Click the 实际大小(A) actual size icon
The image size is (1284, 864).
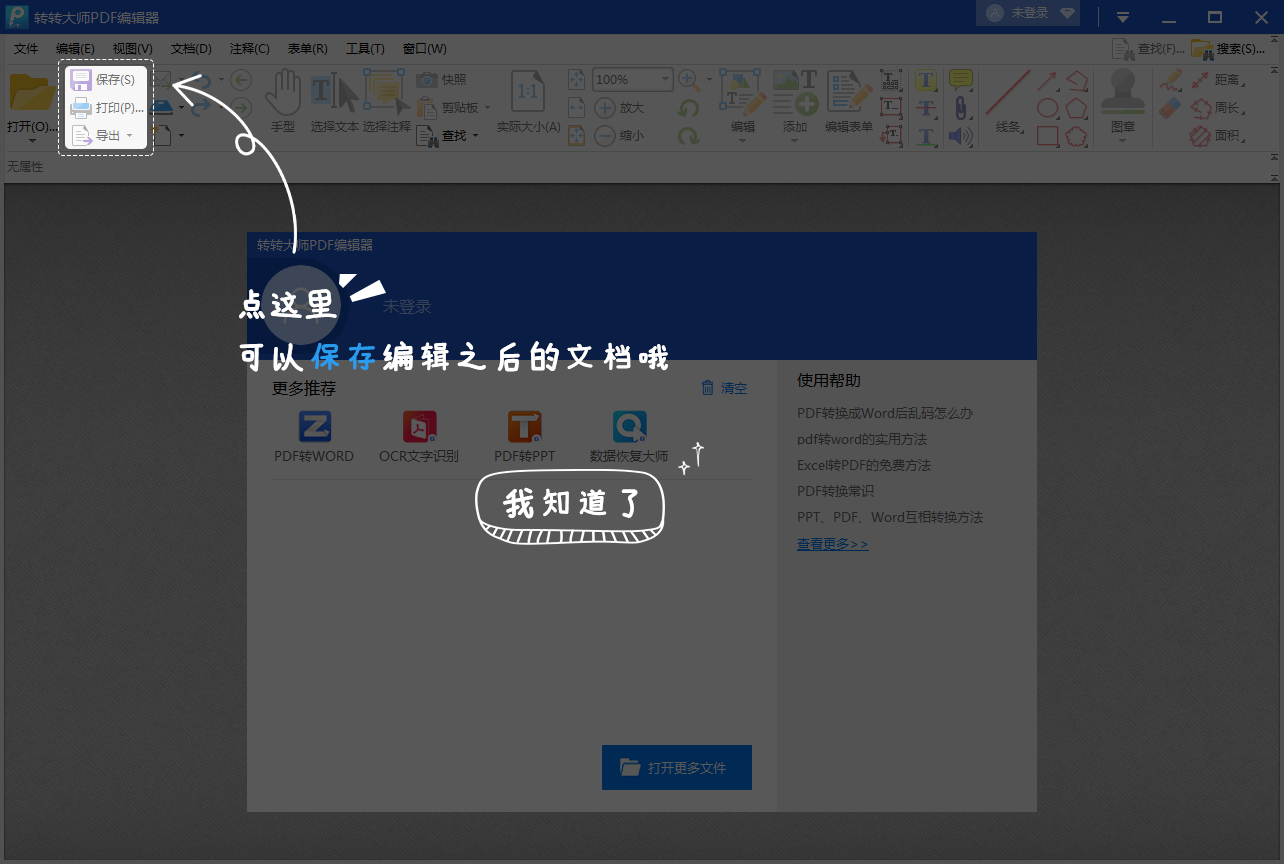(x=528, y=93)
